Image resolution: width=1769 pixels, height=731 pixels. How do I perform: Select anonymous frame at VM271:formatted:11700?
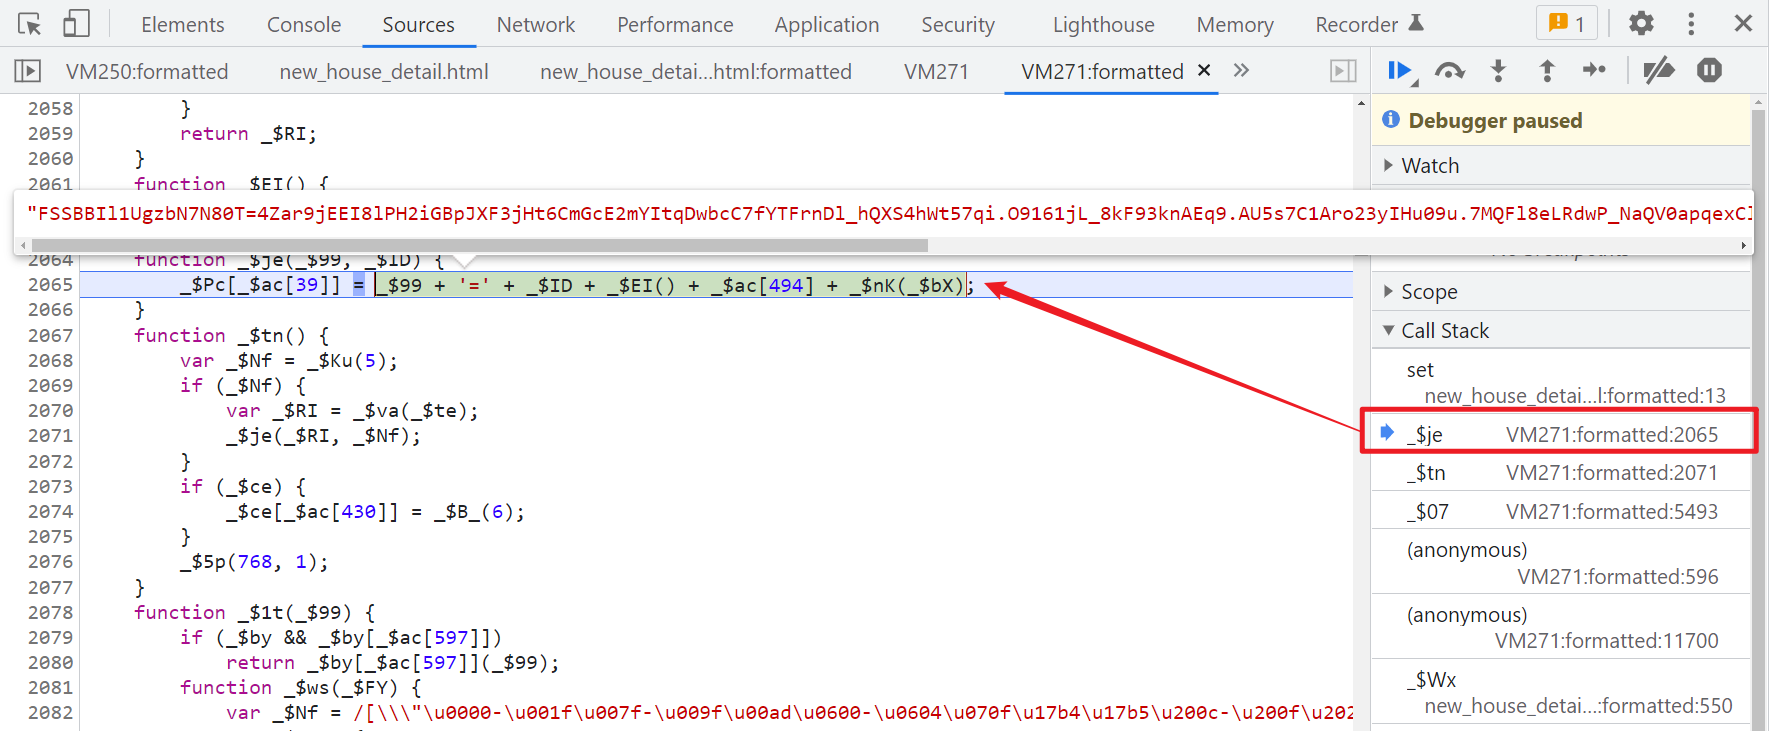[1561, 627]
